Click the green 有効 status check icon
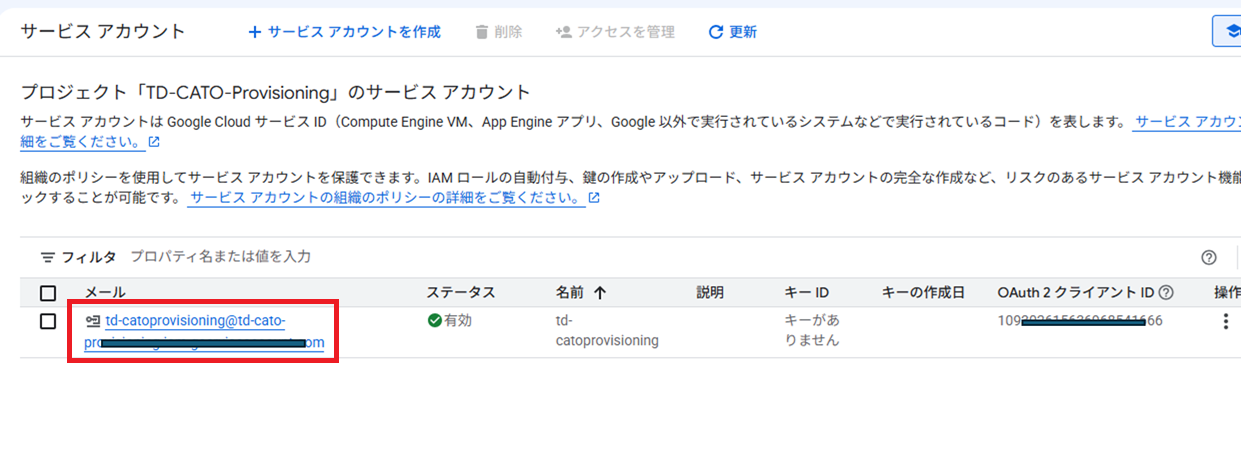The image size is (1241, 462). 434,321
